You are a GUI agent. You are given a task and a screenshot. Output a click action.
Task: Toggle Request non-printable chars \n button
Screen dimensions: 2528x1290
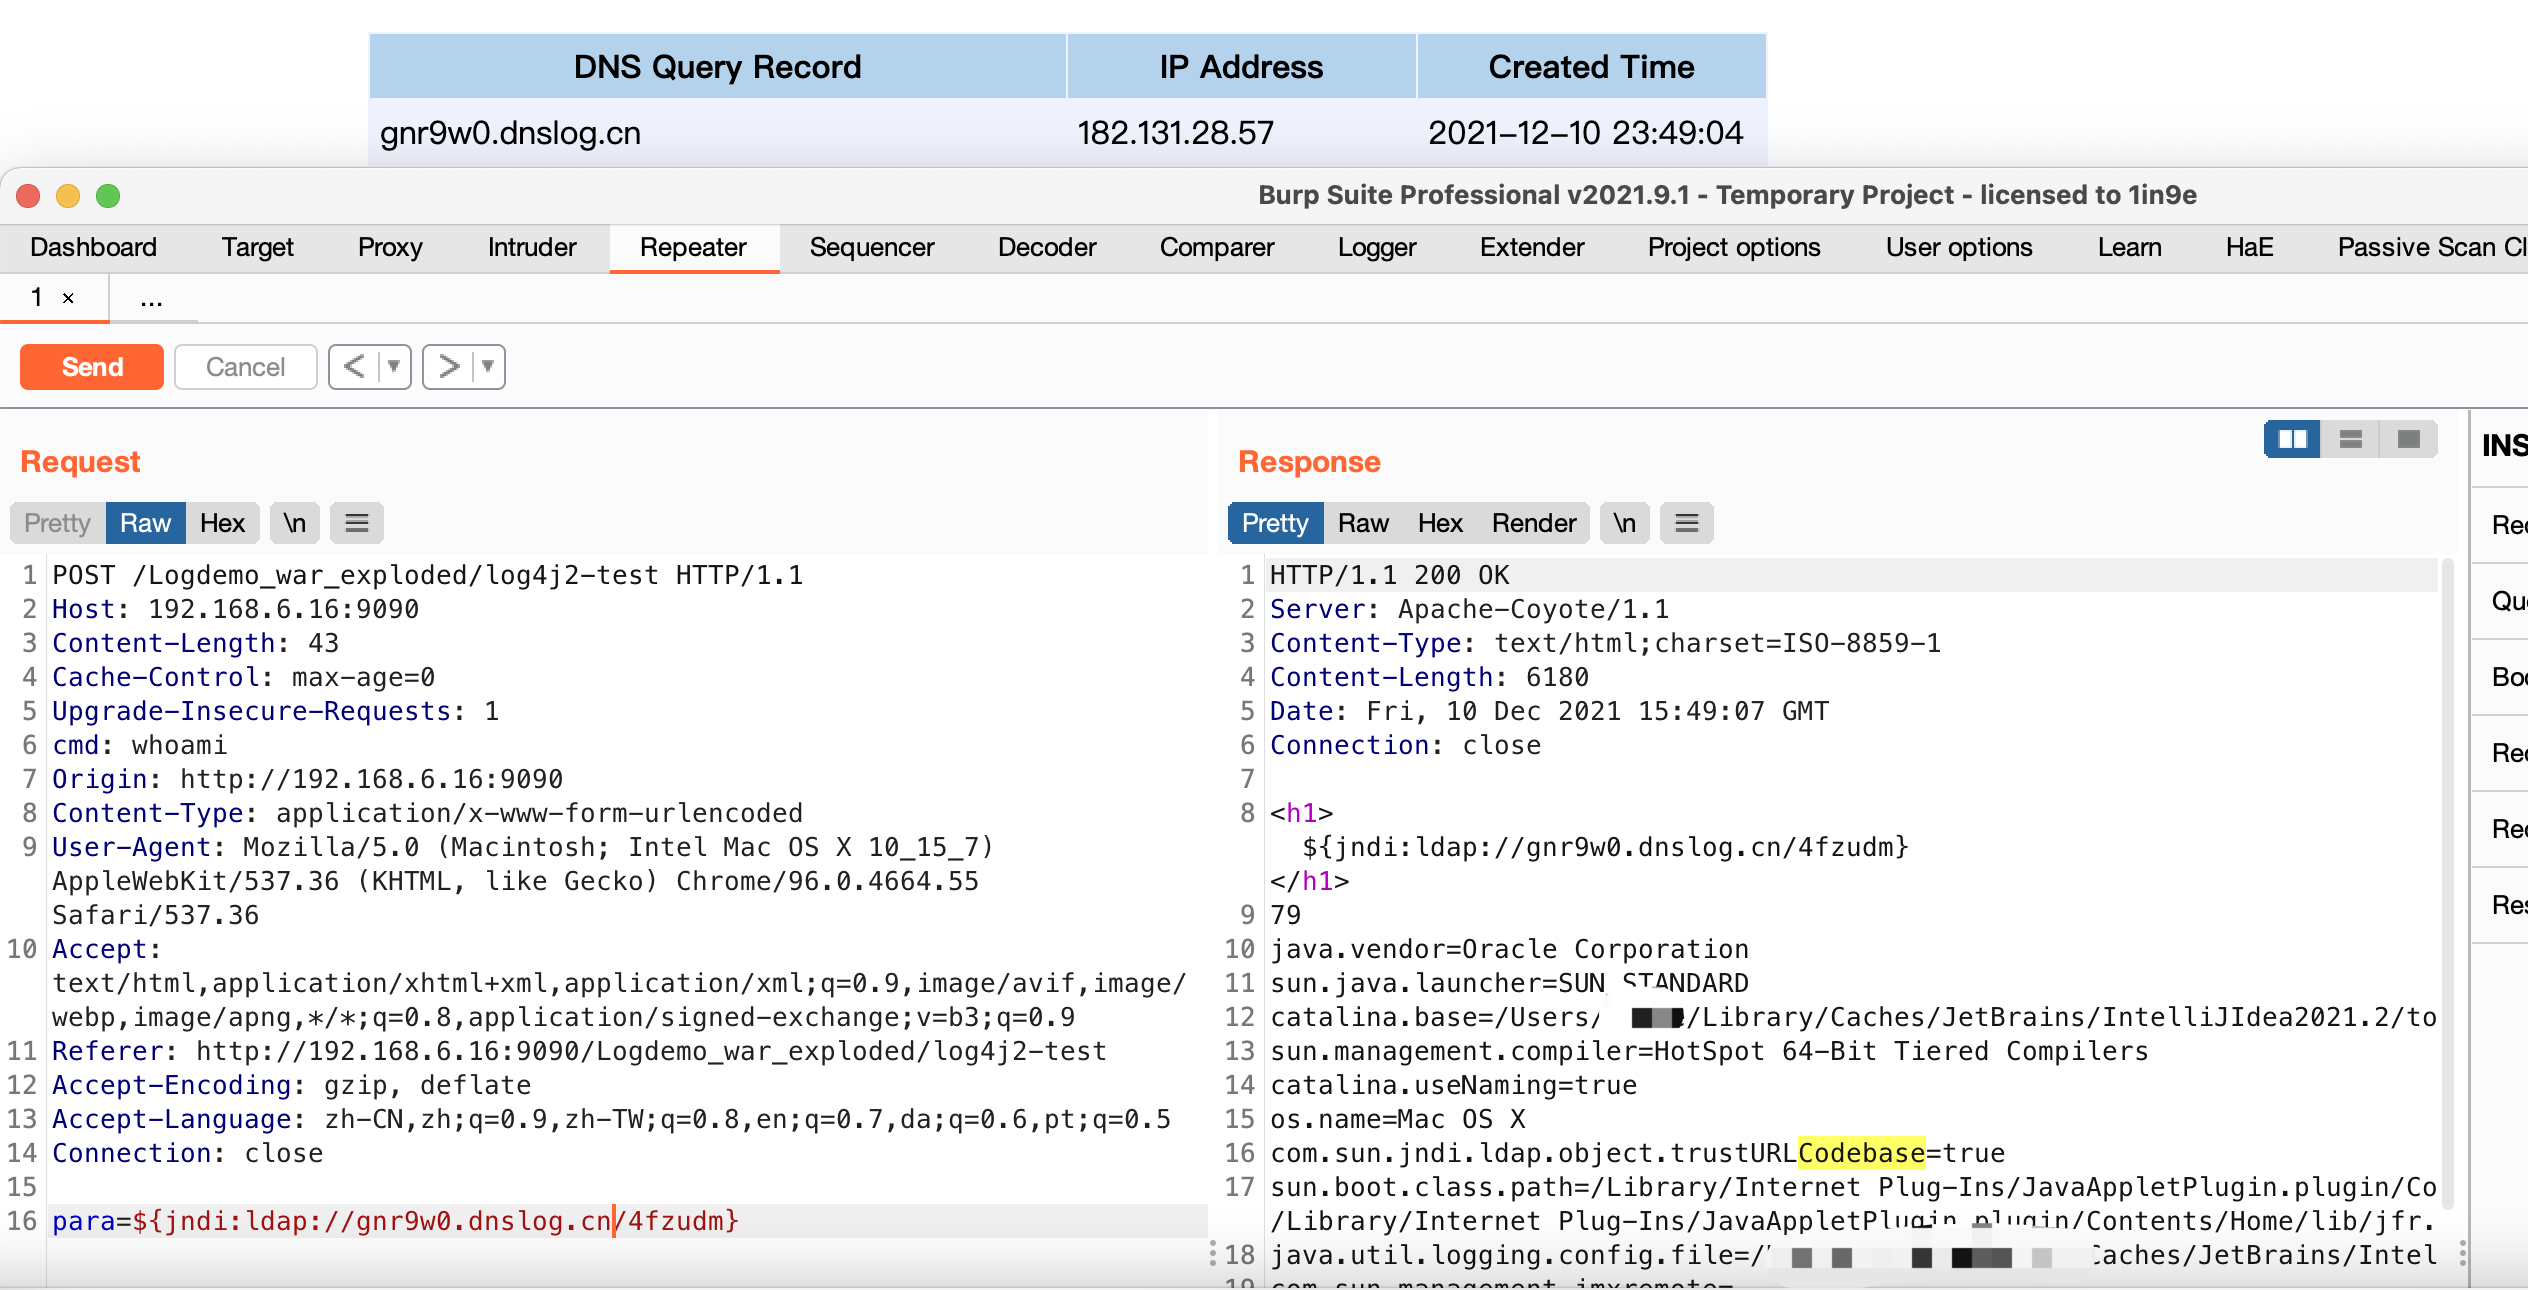coord(294,523)
